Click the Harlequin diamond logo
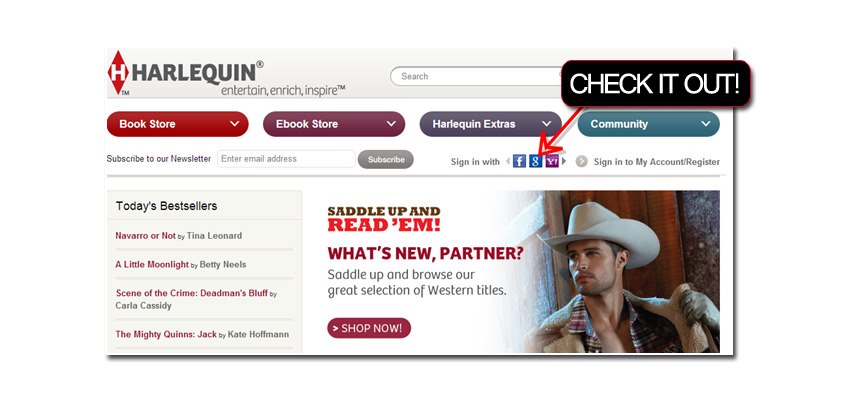Viewport: 843px width, 403px height. [118, 73]
